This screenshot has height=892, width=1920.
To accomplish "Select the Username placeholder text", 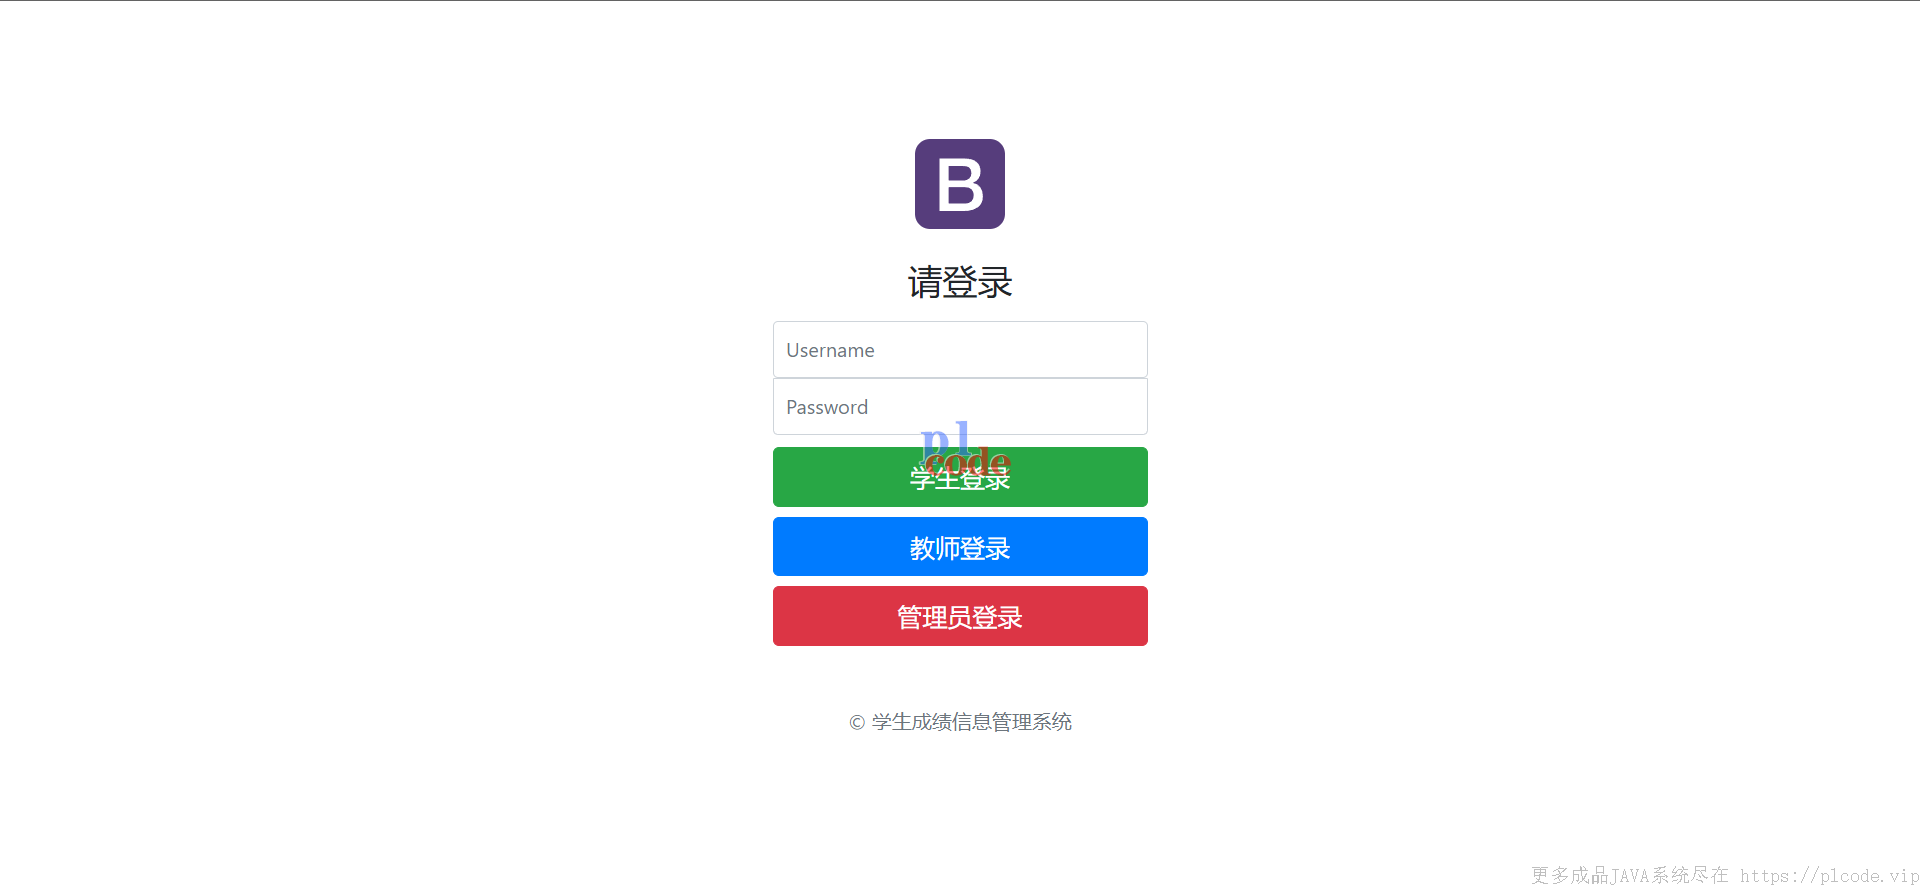I will click(x=830, y=351).
